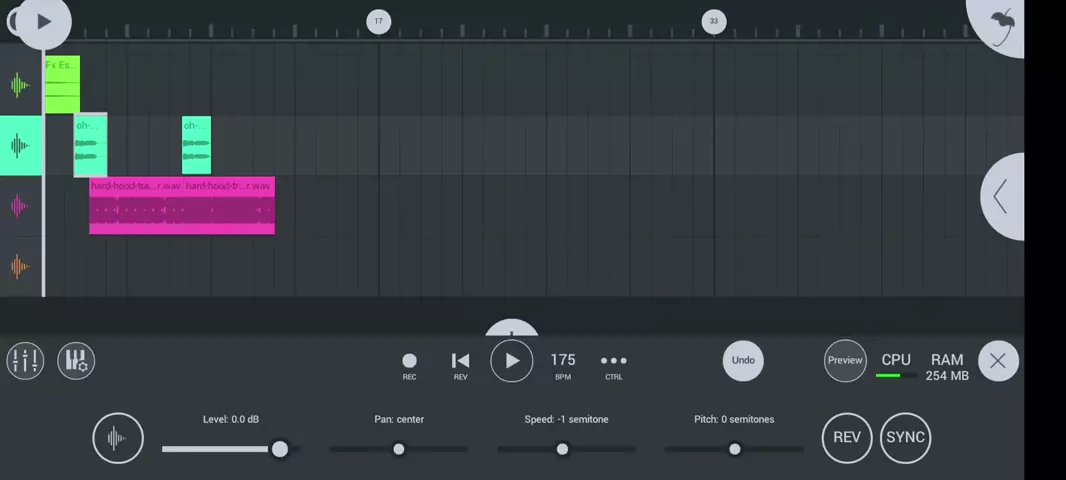
Task: Click the 175 BPM tempo value
Action: tap(563, 361)
